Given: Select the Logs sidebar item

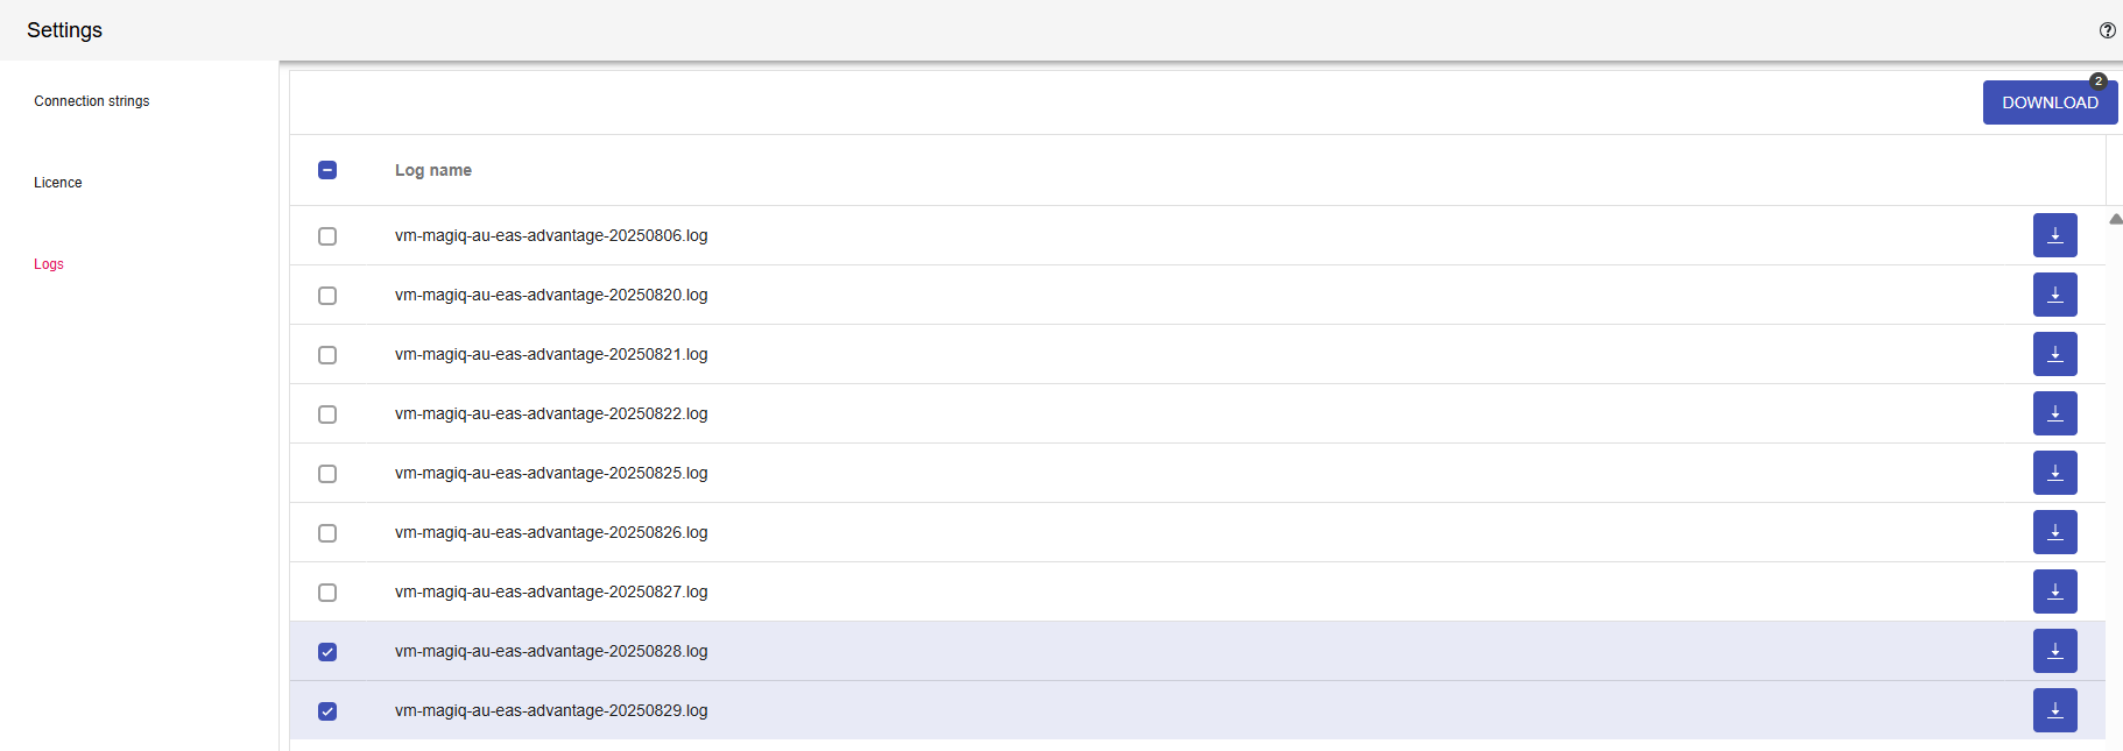Looking at the screenshot, I should pos(49,264).
